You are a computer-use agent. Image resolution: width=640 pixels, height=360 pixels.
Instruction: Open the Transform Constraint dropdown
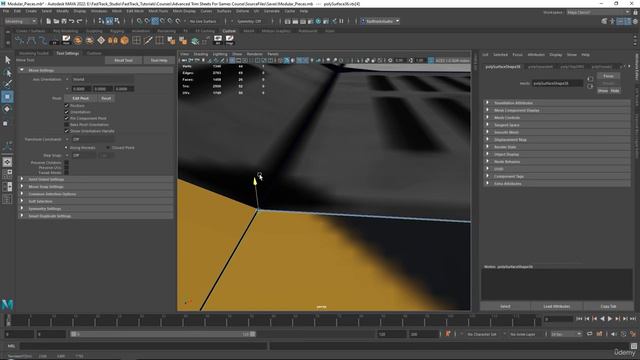tap(92, 139)
